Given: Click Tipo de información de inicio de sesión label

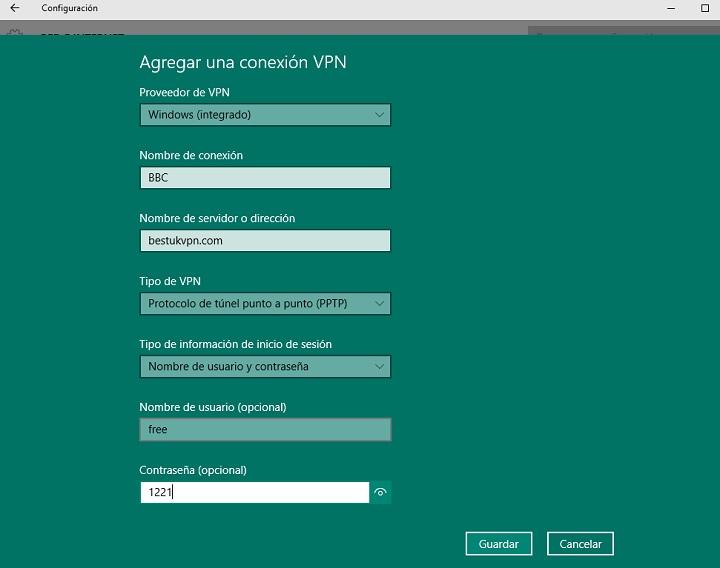Looking at the screenshot, I should pyautogui.click(x=236, y=344).
